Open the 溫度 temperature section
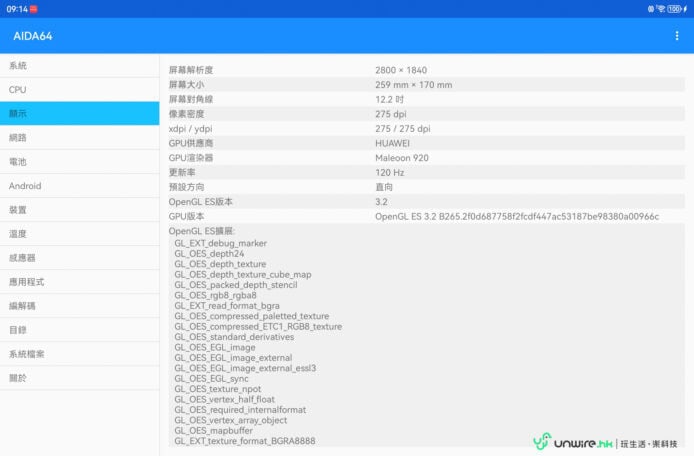Image resolution: width=694 pixels, height=456 pixels. point(80,234)
